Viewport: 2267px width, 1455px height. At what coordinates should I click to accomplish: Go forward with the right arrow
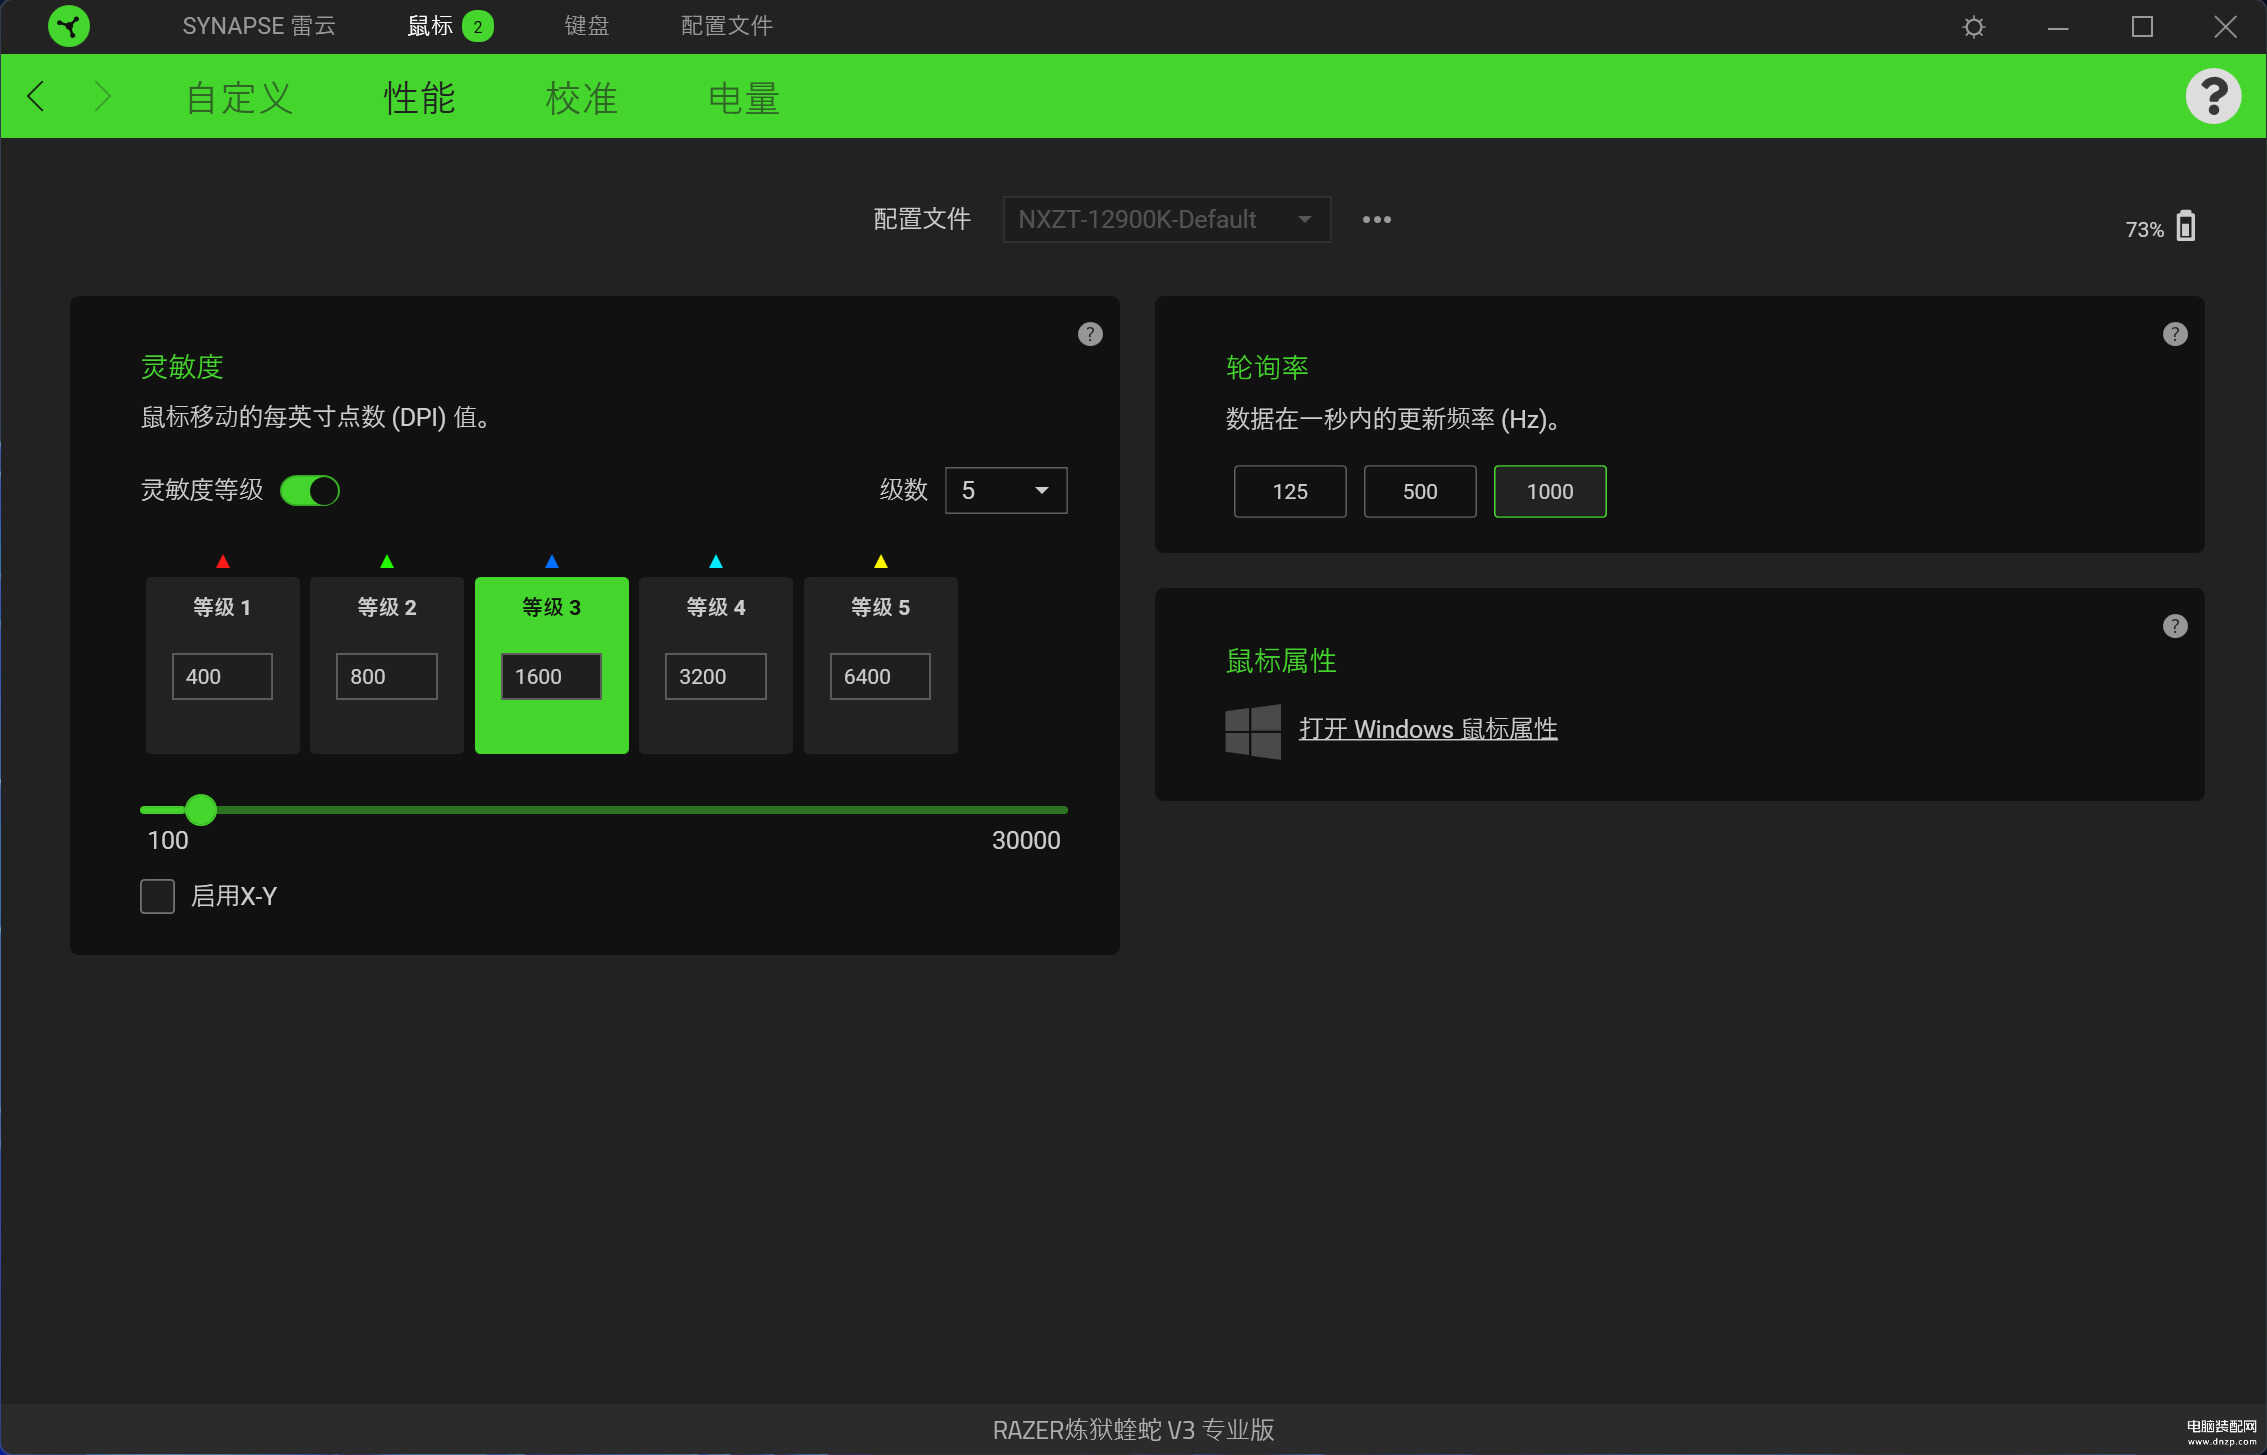(x=102, y=96)
